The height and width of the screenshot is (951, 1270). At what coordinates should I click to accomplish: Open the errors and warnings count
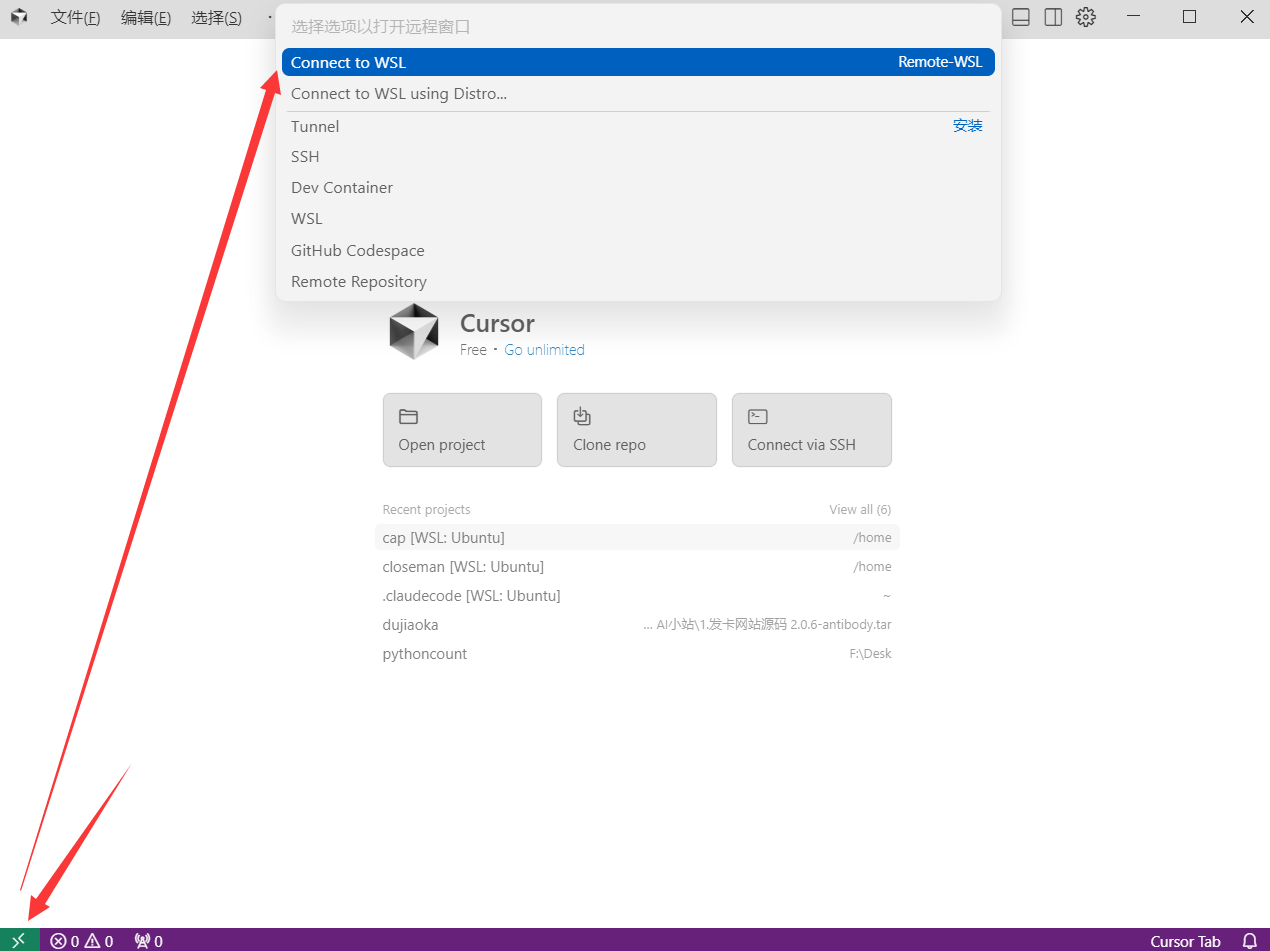82,941
